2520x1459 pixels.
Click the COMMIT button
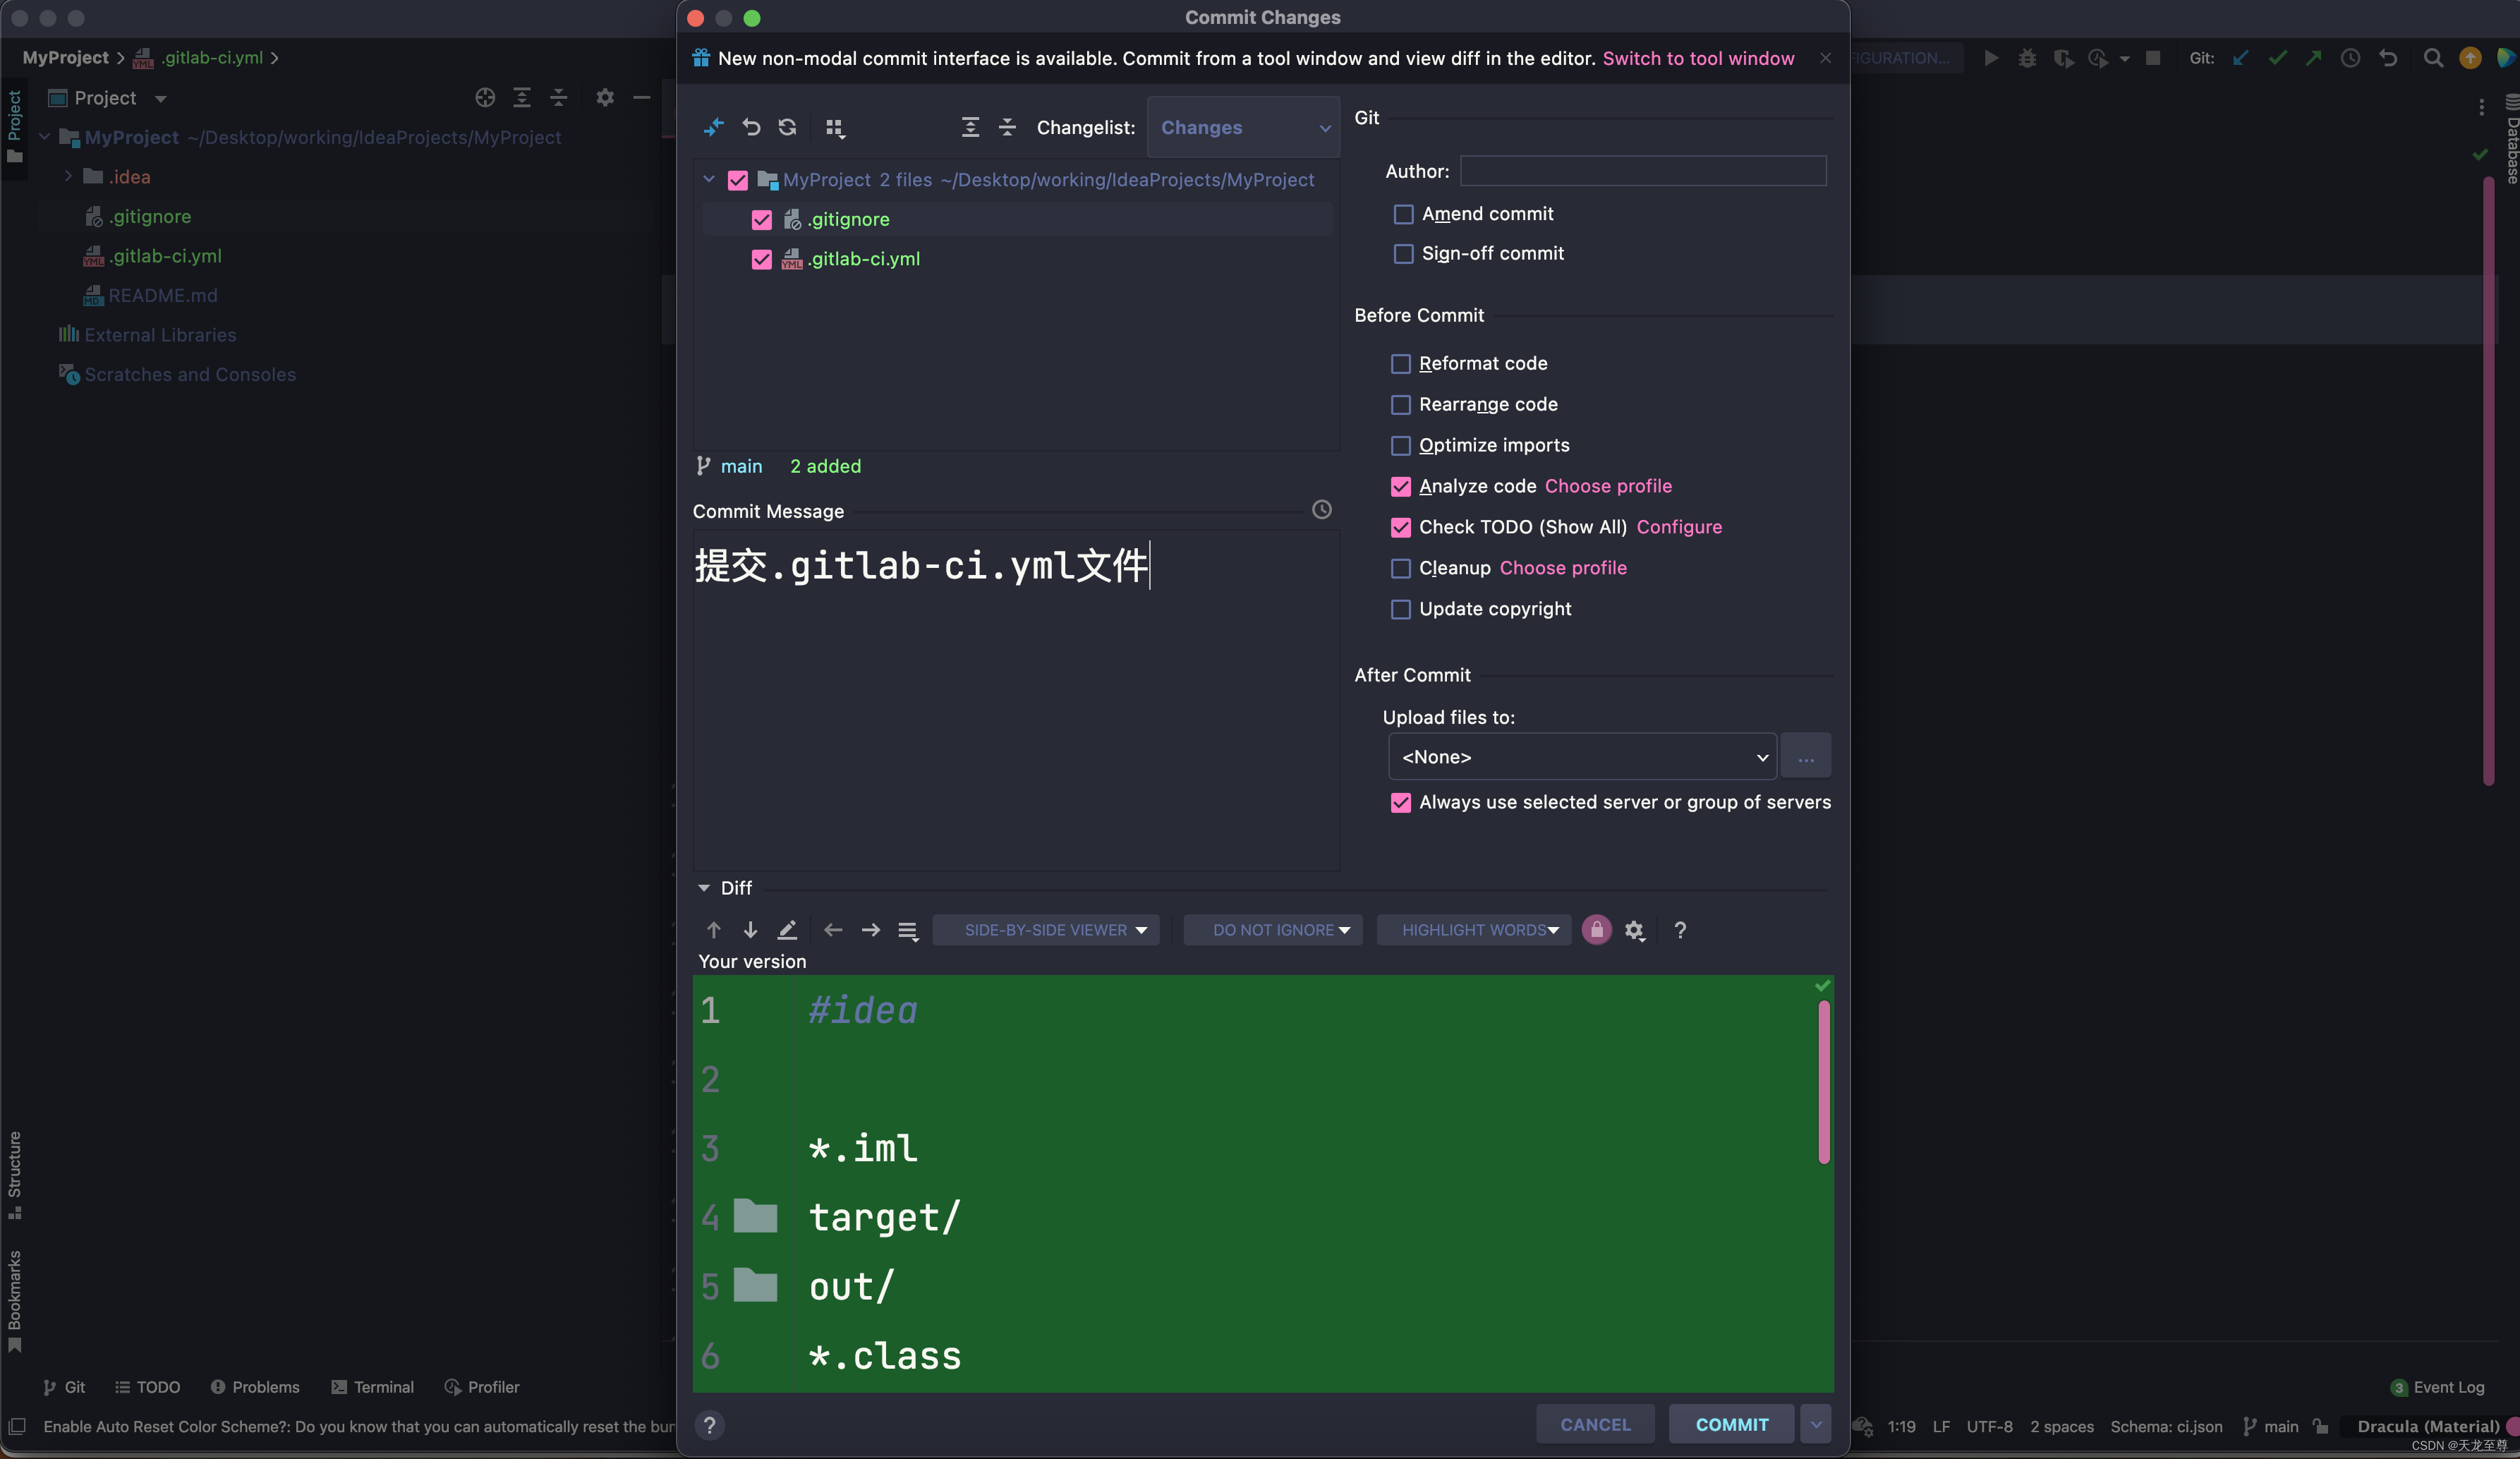(1731, 1425)
